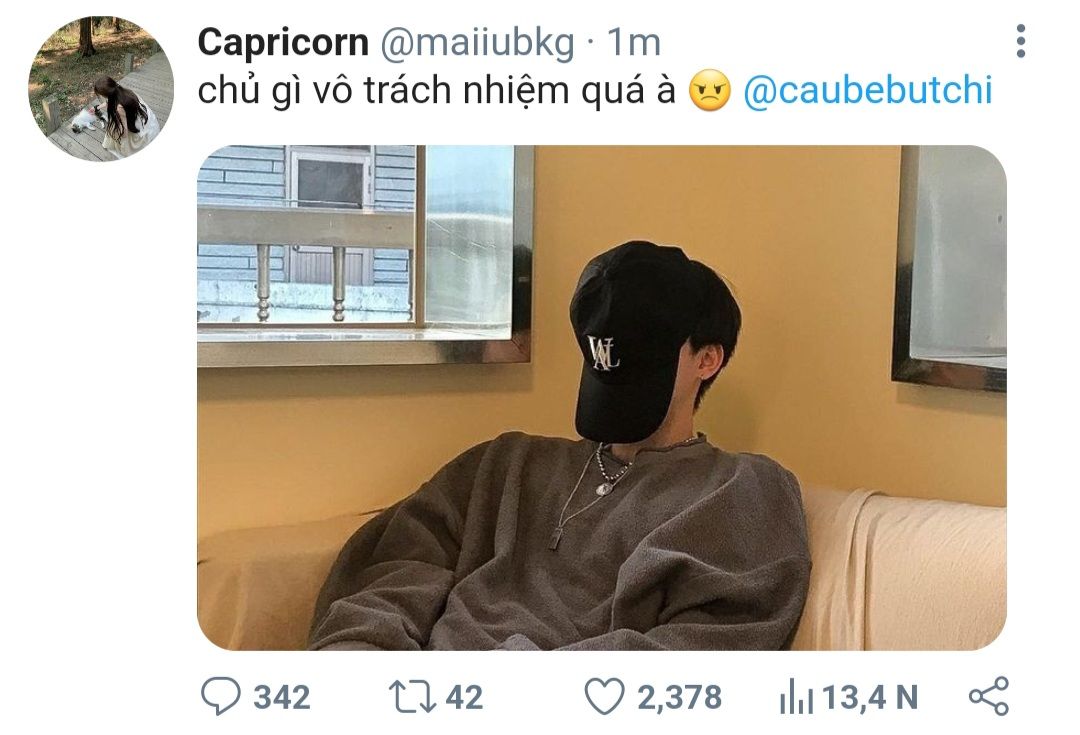1080x735 pixels.
Task: Click the 13,4 N views count
Action: 871,697
